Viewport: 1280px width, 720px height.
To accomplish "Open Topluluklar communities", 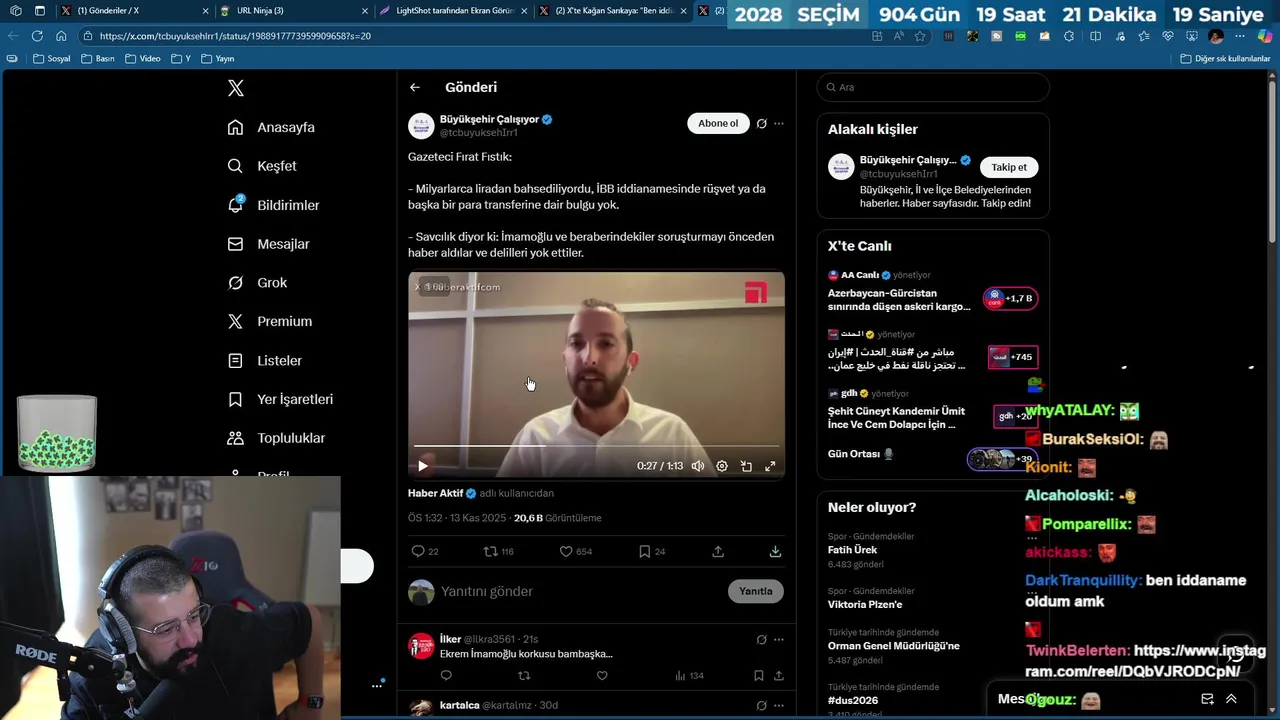I will point(277,438).
